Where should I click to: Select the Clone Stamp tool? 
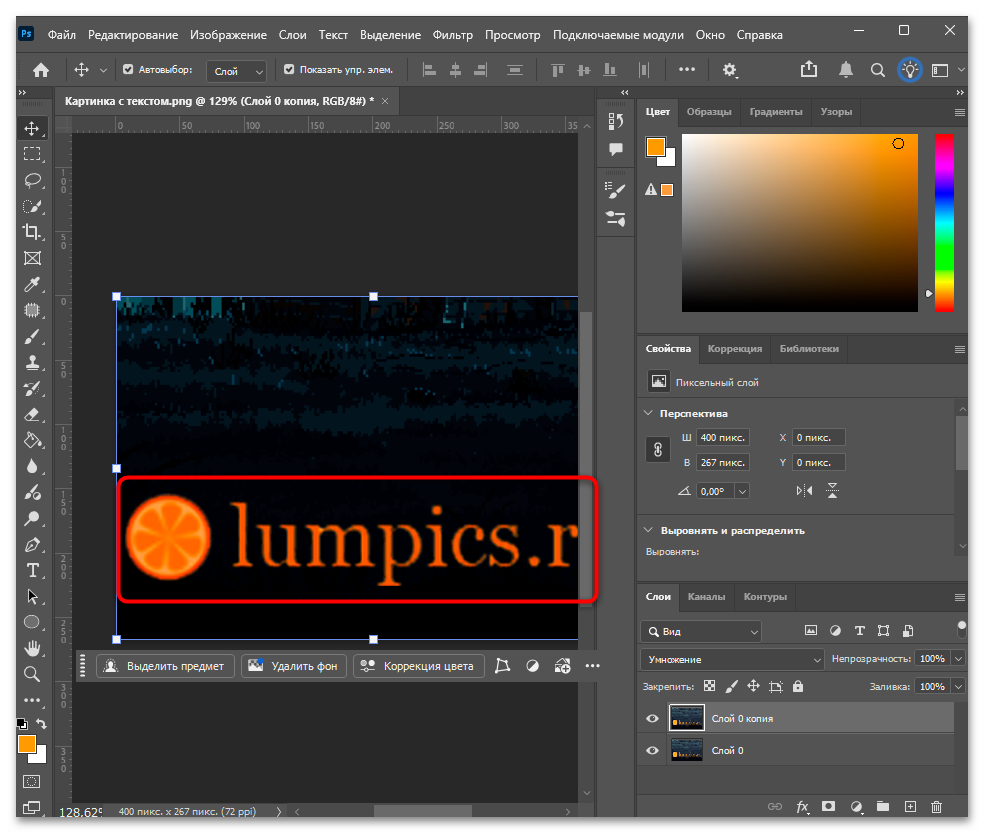click(32, 363)
